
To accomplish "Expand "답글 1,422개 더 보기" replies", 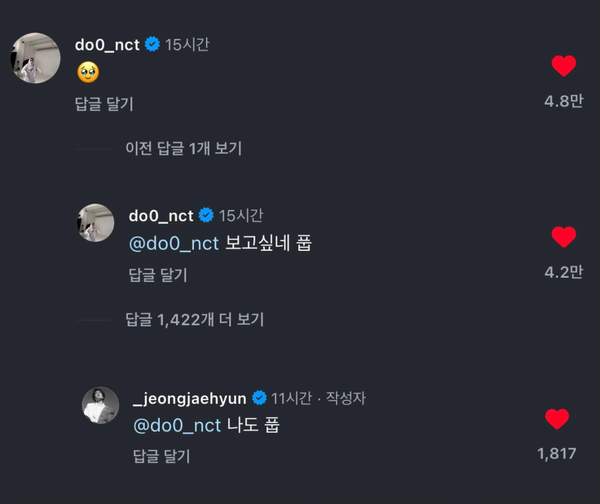I will [195, 320].
